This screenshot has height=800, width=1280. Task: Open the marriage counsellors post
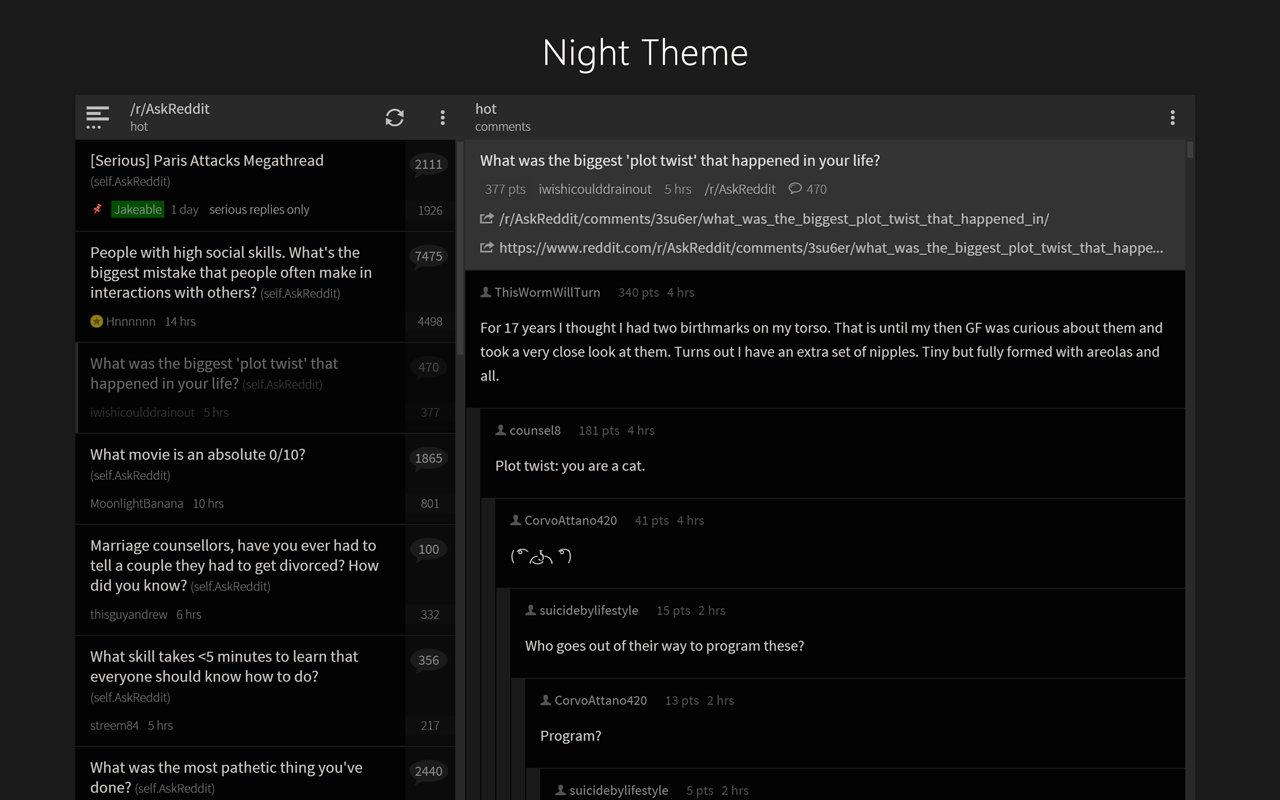[x=234, y=565]
